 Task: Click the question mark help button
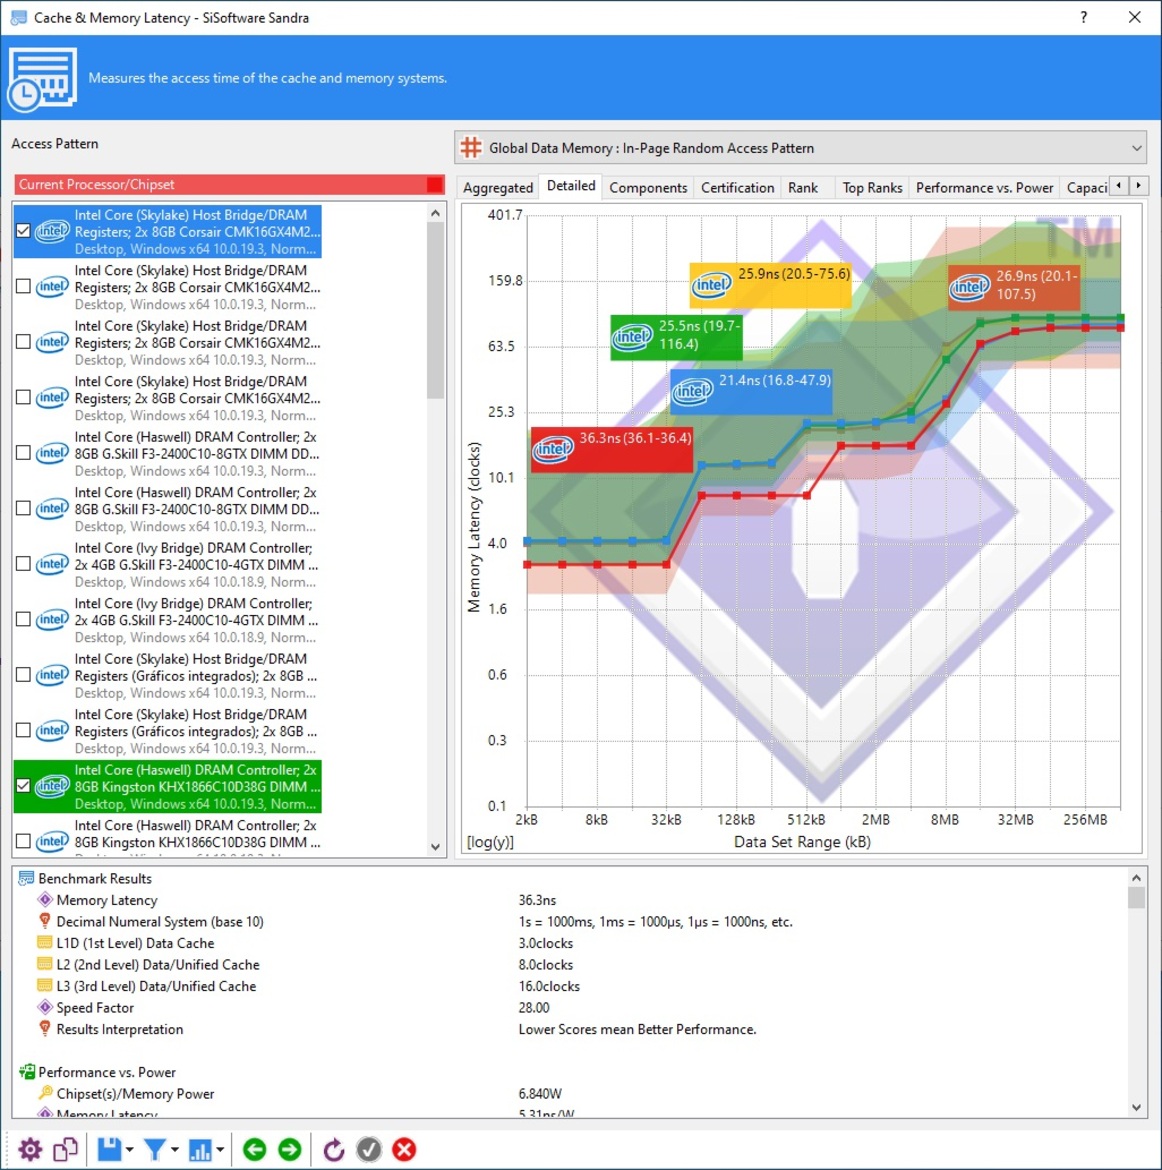[1084, 17]
